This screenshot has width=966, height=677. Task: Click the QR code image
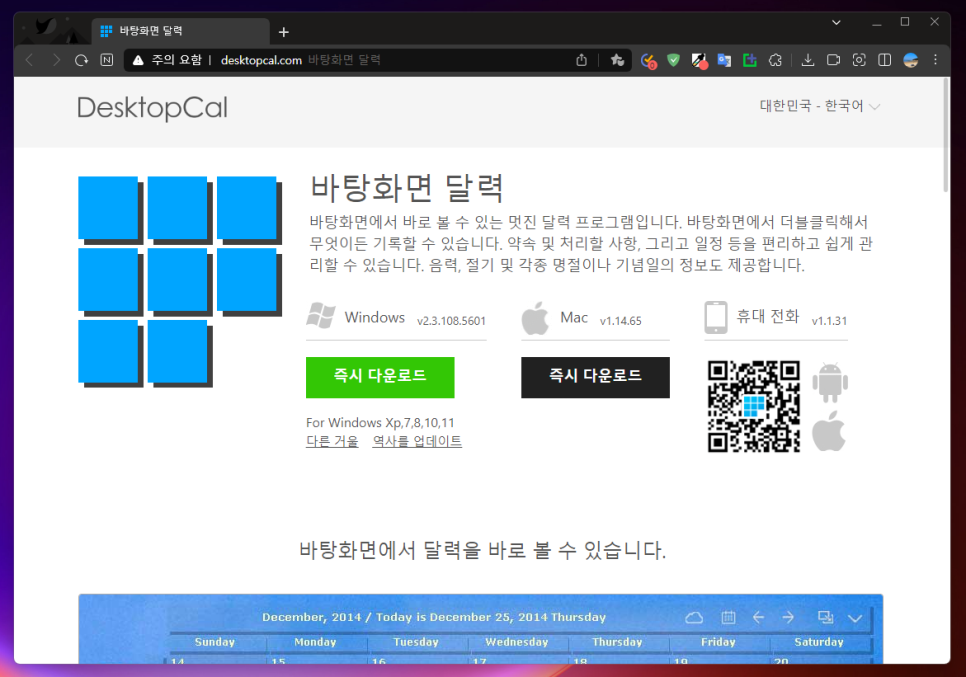pos(753,407)
